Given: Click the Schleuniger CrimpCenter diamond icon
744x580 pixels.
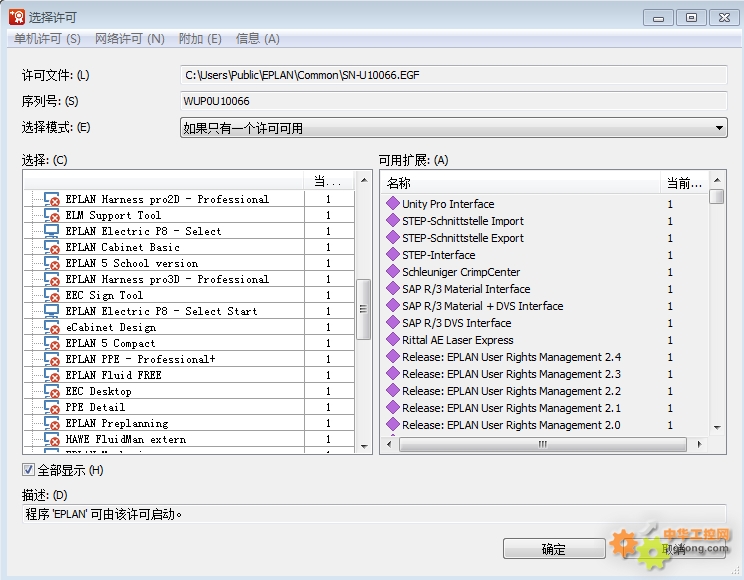Looking at the screenshot, I should [393, 271].
